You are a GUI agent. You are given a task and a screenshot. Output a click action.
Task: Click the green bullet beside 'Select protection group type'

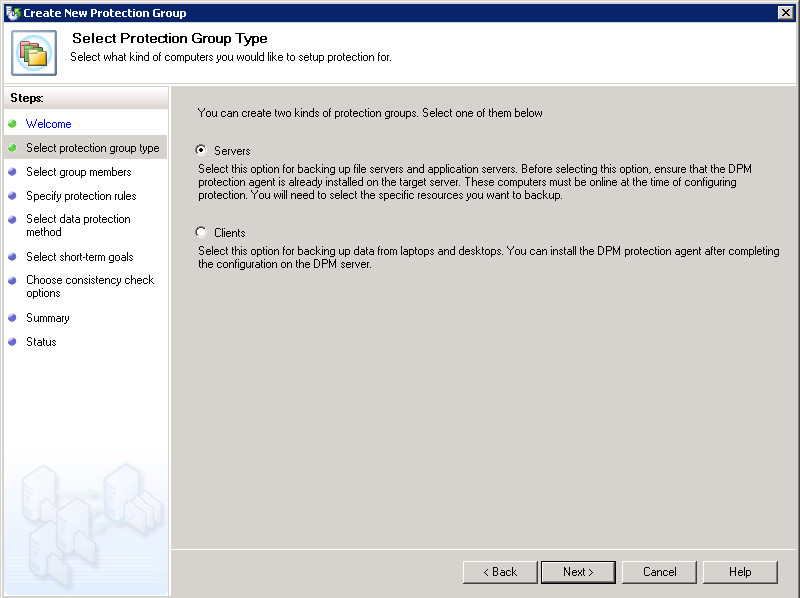tap(12, 147)
